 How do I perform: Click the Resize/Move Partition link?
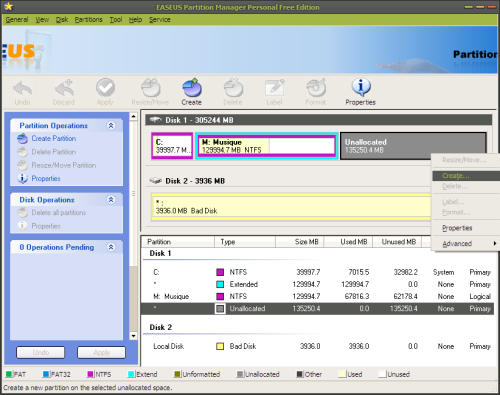click(x=64, y=165)
